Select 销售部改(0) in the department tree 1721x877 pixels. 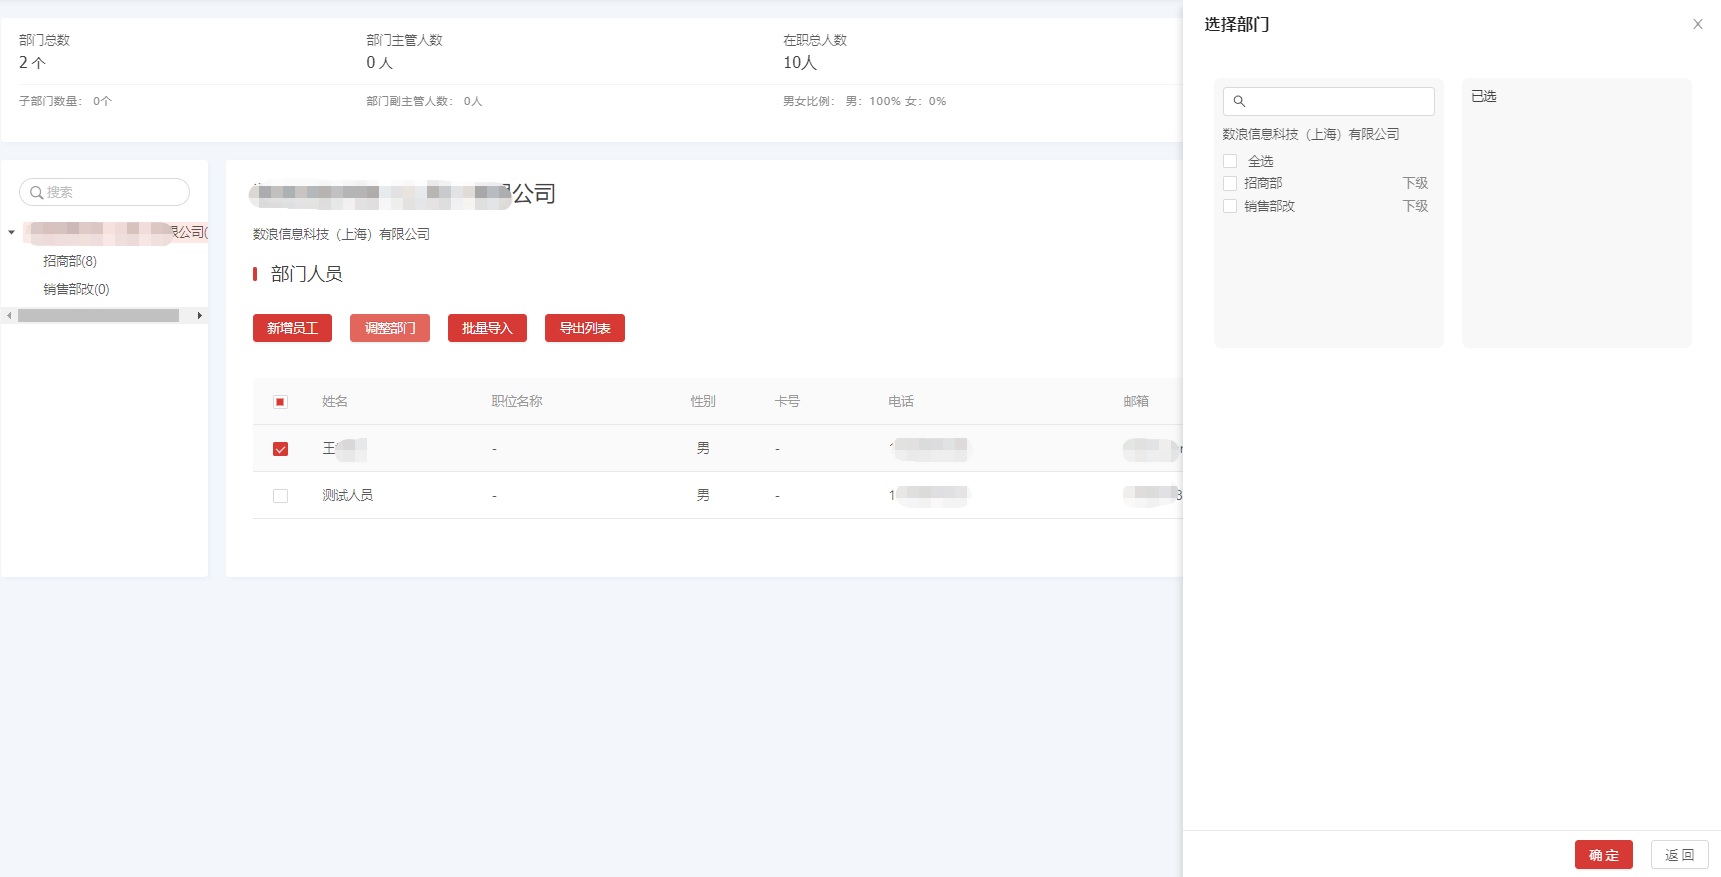pos(76,289)
